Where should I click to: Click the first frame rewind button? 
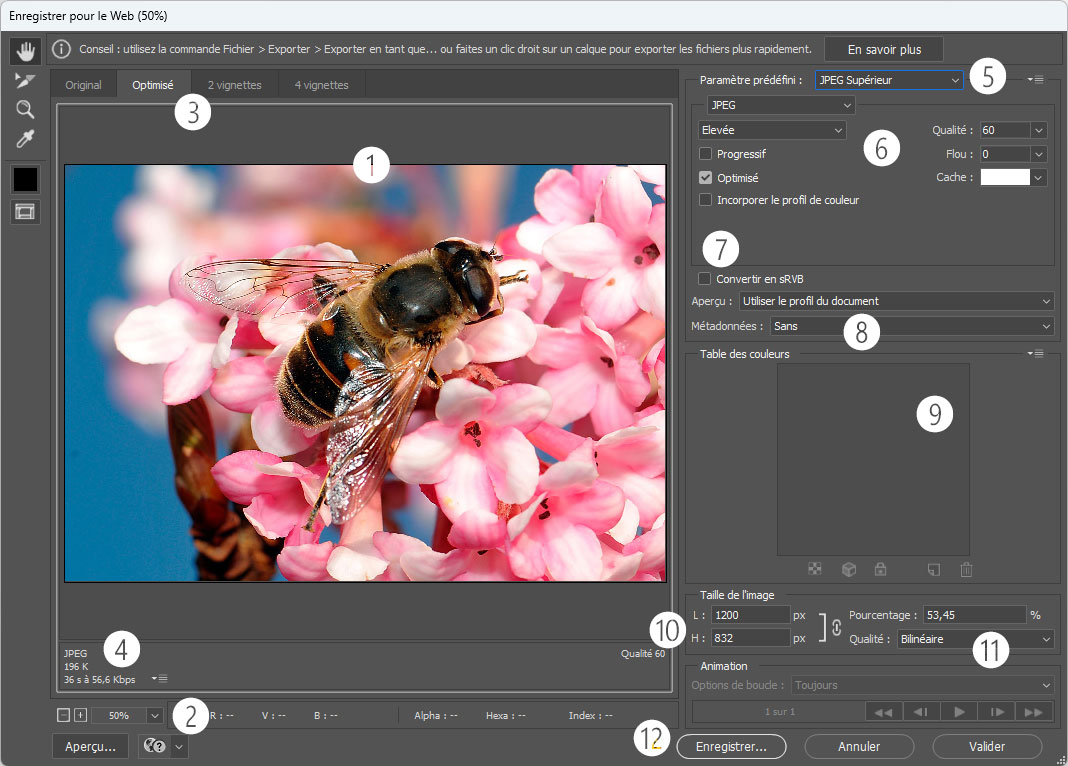[883, 712]
